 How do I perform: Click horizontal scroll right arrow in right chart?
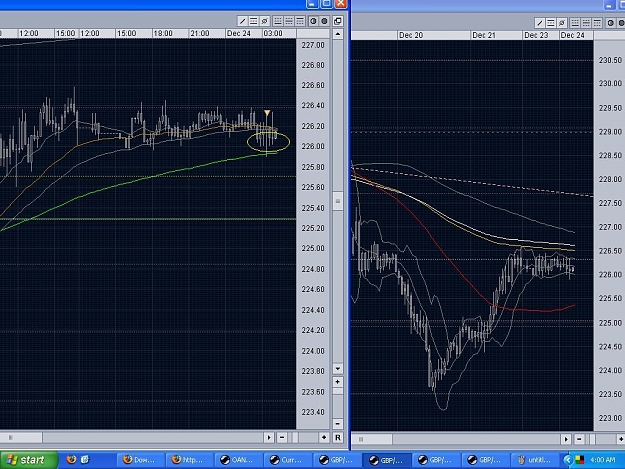(566, 439)
